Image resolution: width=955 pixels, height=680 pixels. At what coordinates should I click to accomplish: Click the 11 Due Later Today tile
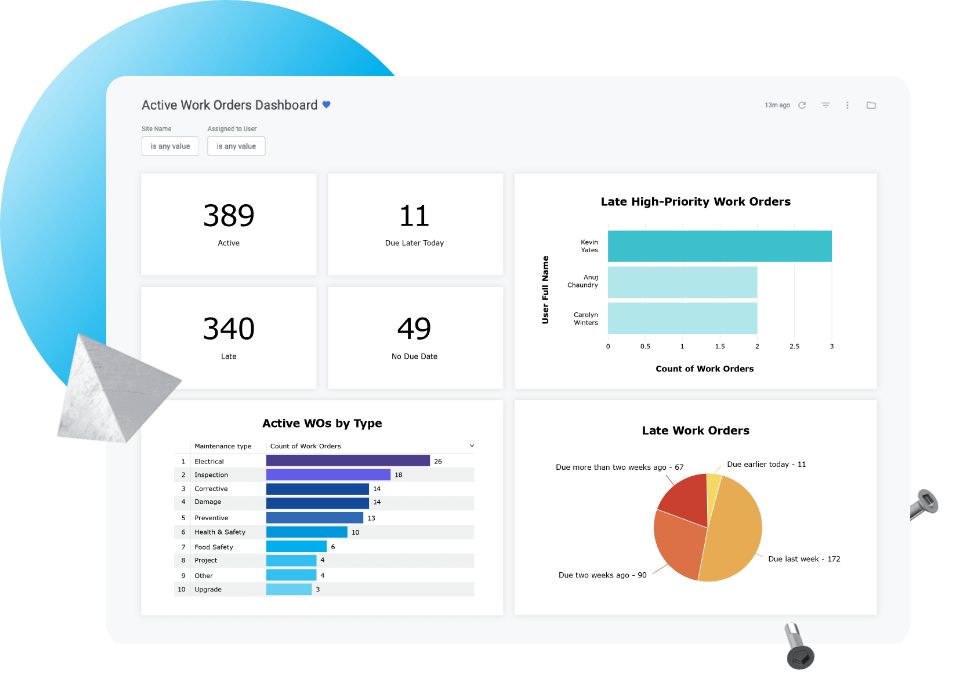click(x=414, y=223)
